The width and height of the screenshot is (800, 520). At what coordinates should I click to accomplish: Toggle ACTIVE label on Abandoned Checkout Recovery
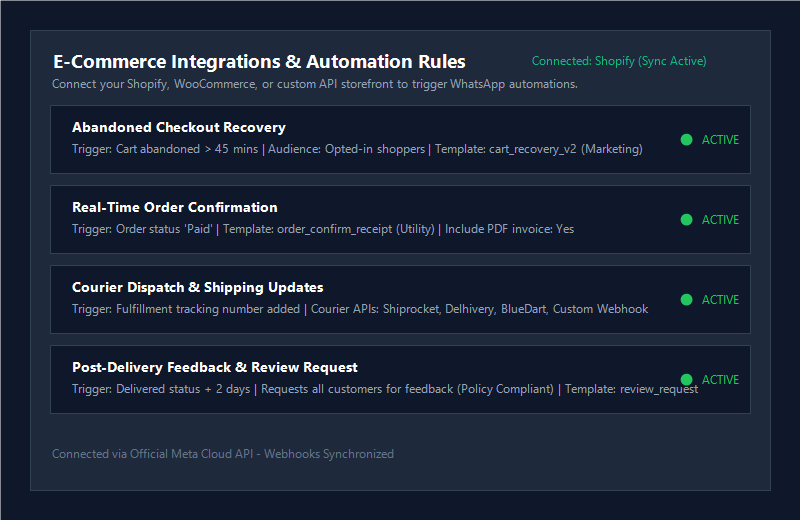(x=720, y=140)
